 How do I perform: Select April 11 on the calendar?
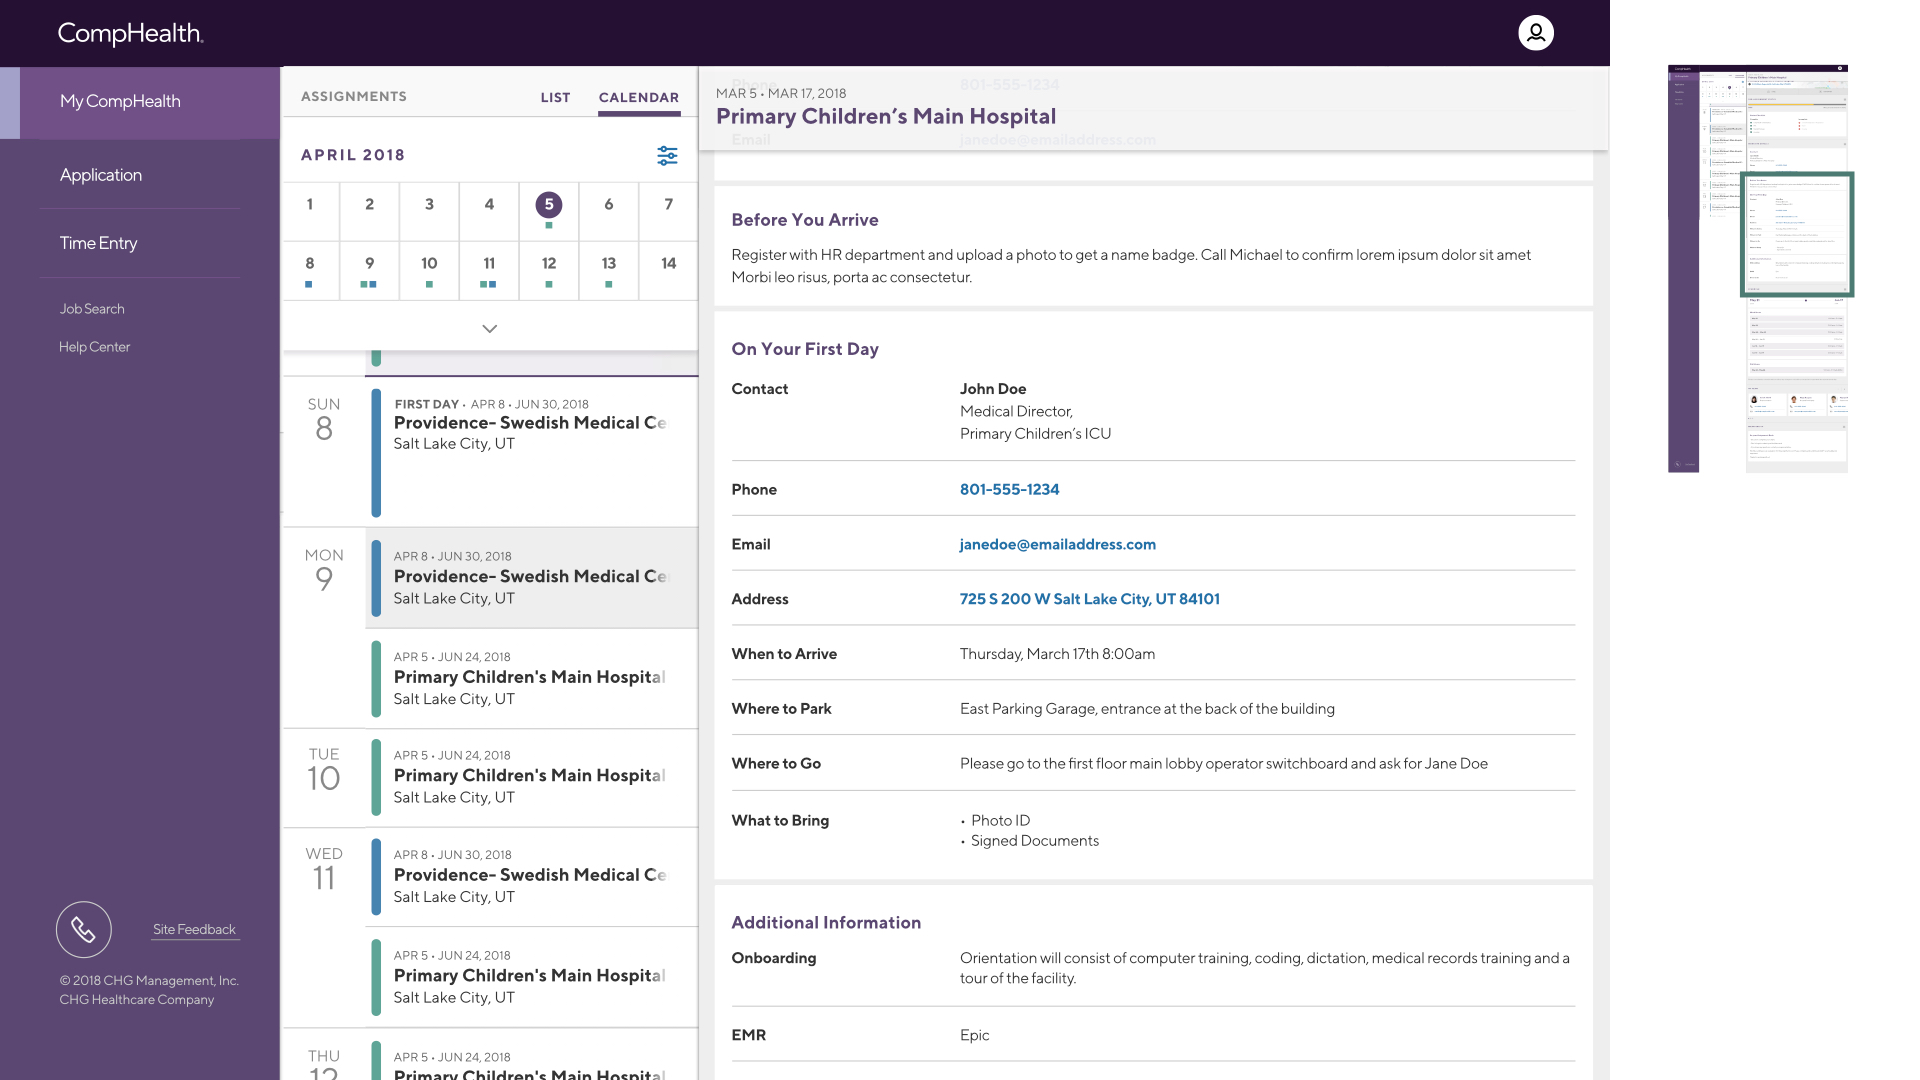tap(489, 270)
